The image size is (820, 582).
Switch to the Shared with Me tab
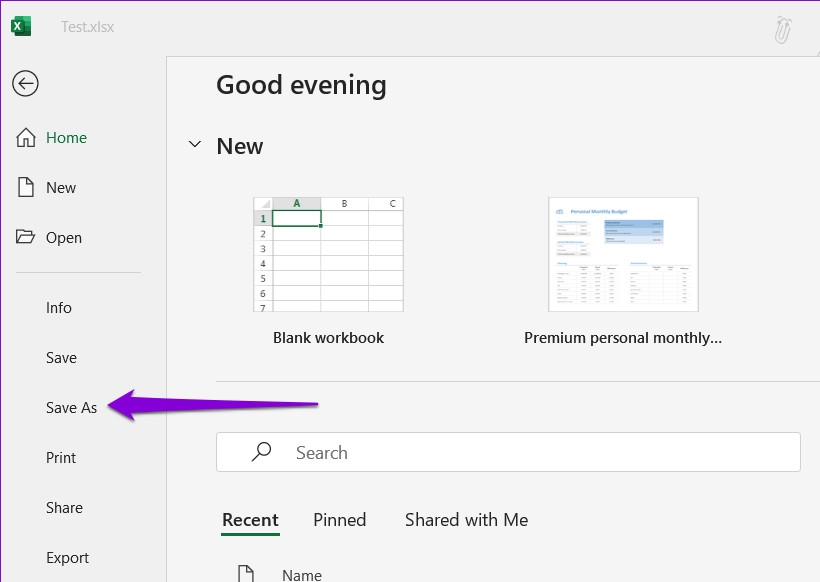click(466, 520)
